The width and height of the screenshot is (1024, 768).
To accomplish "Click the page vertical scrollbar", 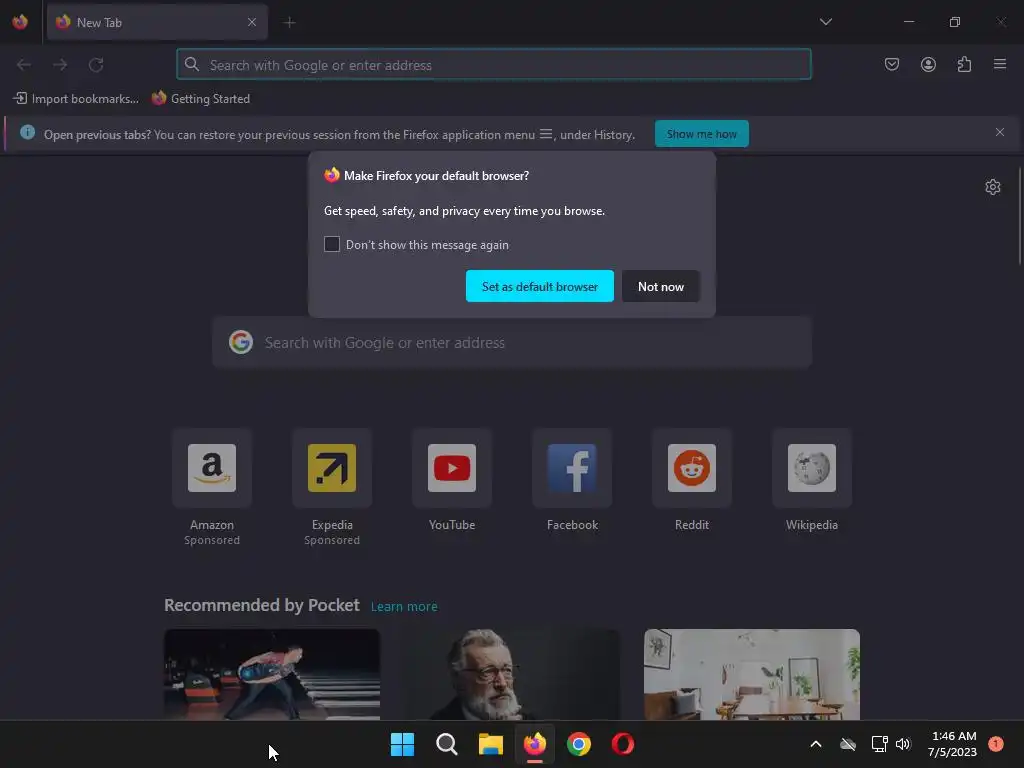I will click(1019, 216).
